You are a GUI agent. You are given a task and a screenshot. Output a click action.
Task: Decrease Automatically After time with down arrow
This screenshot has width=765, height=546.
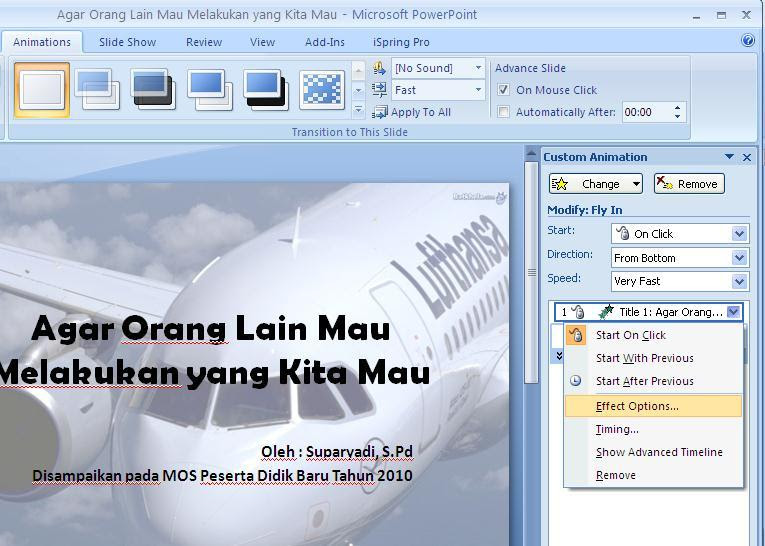677,117
